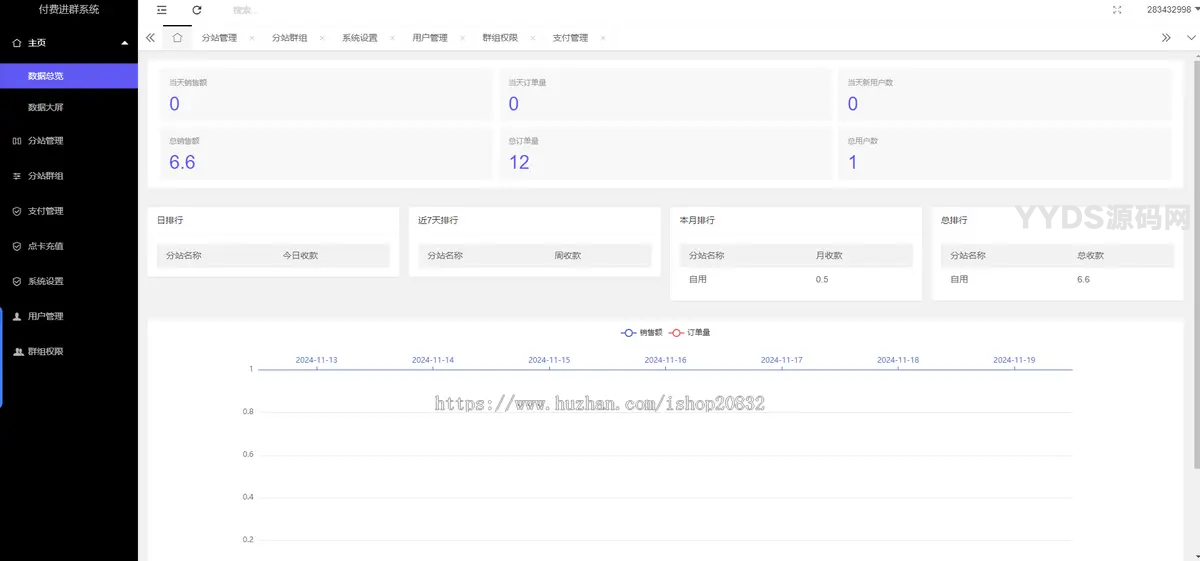Open 用户管理 in the sidebar
The image size is (1200, 561).
click(46, 316)
